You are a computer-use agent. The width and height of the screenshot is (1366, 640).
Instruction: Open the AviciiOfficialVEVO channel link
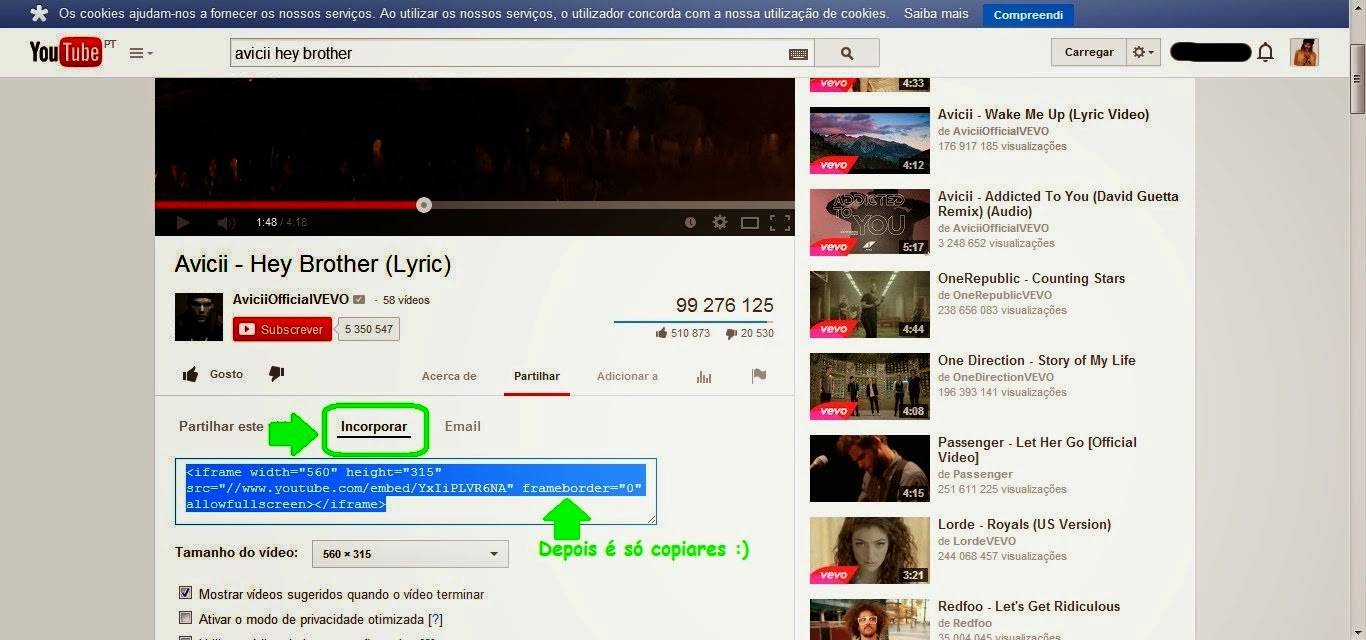pyautogui.click(x=291, y=299)
